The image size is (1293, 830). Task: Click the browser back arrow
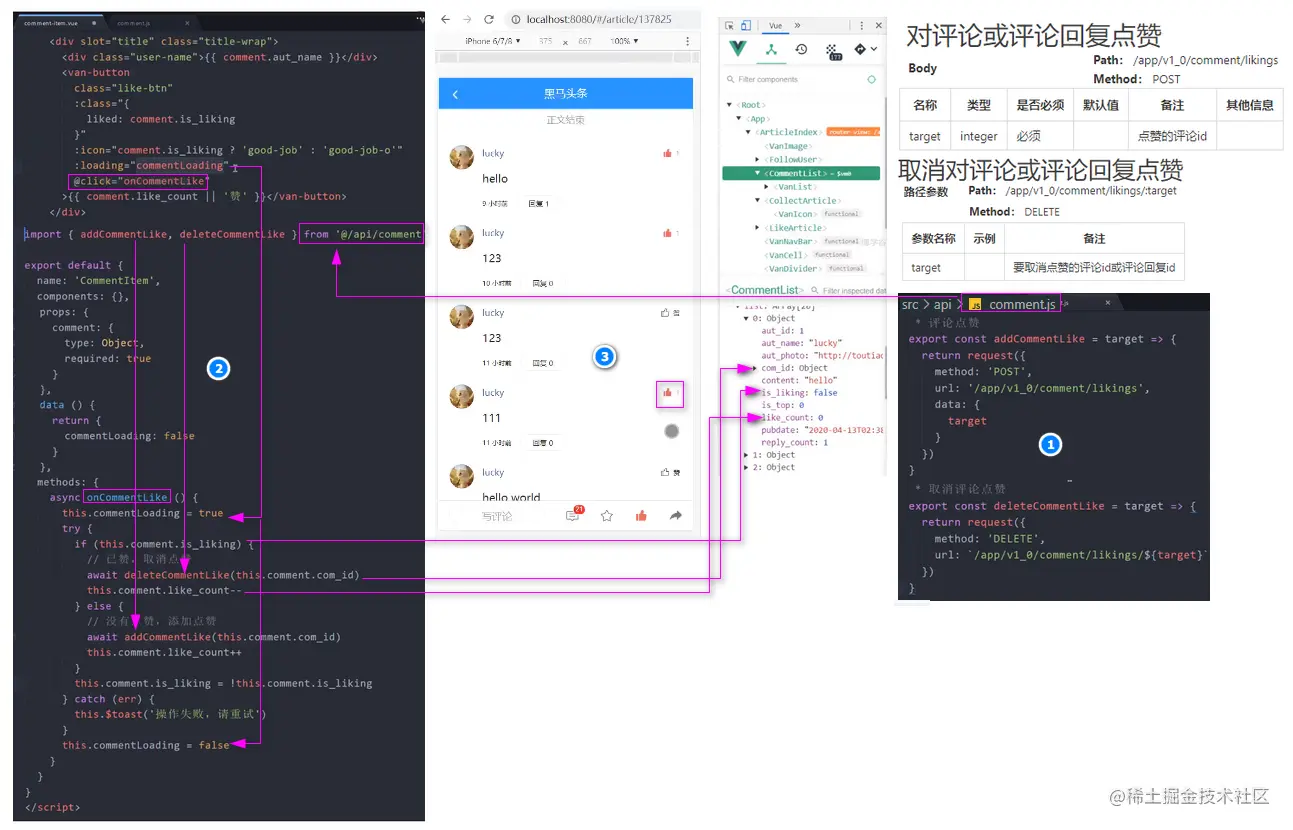click(x=446, y=19)
